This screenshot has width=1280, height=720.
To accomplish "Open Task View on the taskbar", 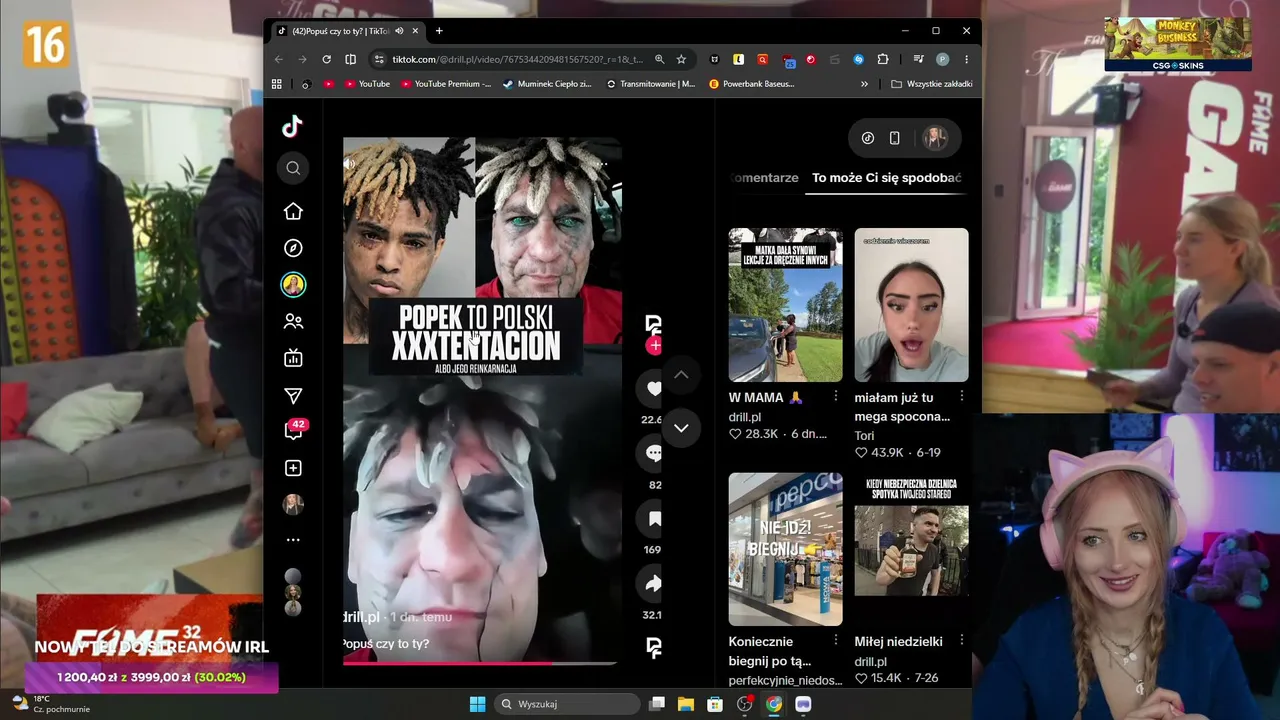I will [x=657, y=704].
